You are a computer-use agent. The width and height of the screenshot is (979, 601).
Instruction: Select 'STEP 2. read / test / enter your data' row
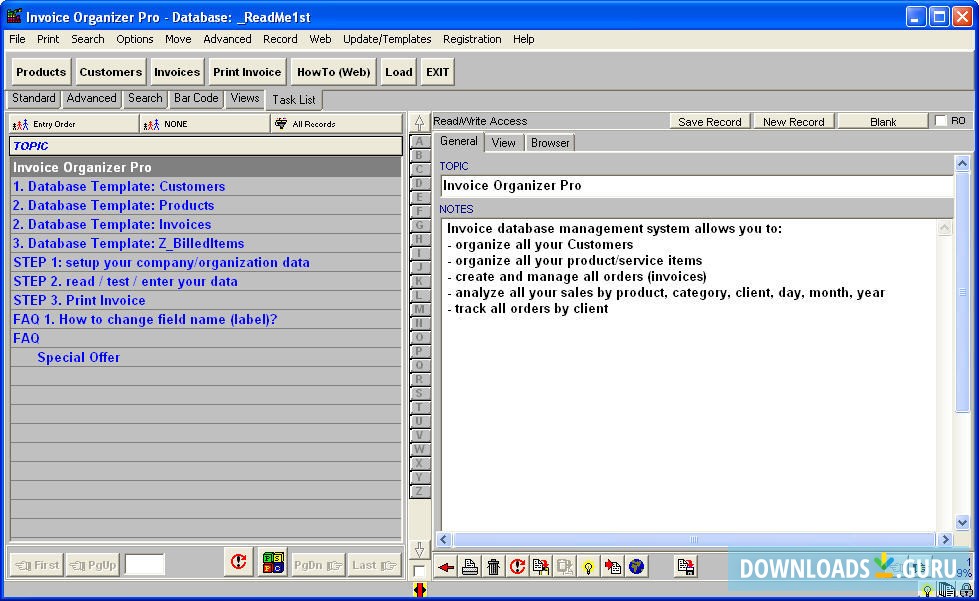[206, 281]
